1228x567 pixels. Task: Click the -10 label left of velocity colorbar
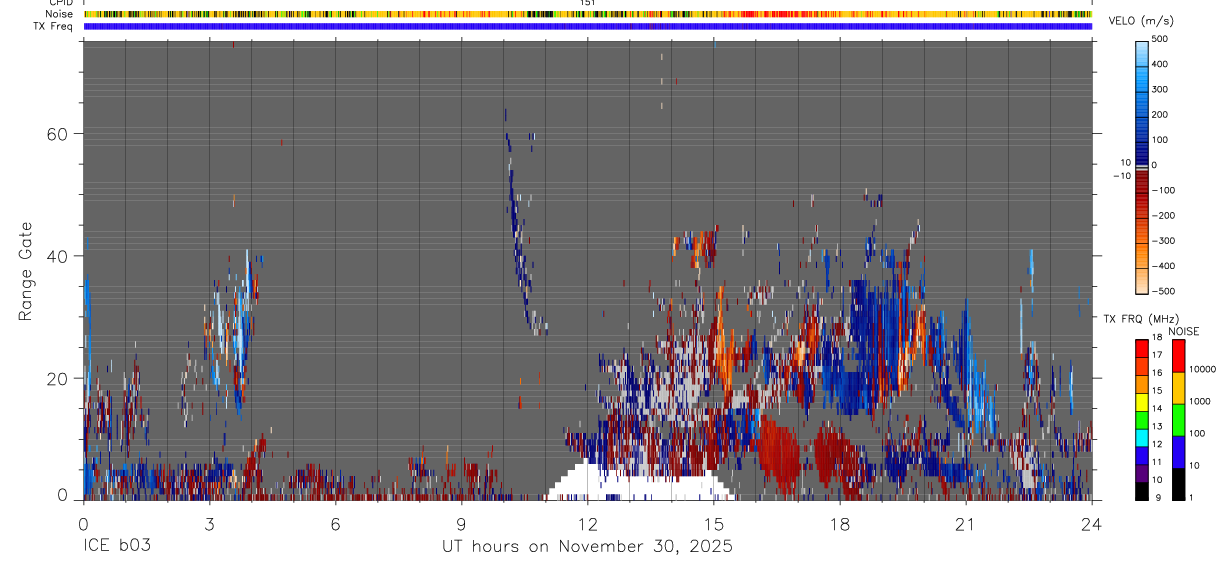[1120, 174]
